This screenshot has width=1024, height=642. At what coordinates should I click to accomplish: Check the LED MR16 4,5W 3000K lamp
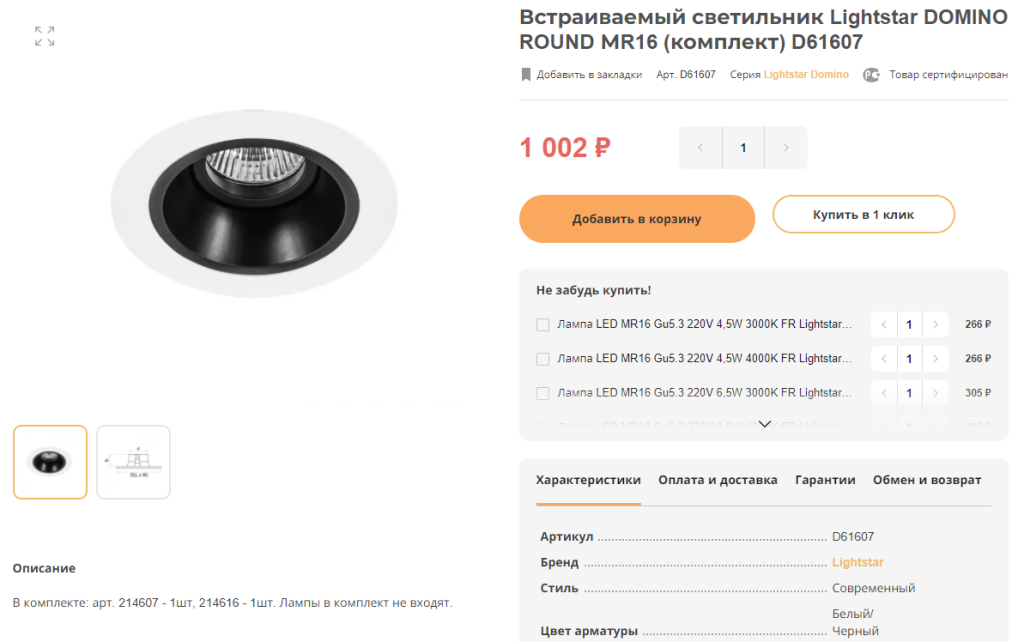pos(543,325)
